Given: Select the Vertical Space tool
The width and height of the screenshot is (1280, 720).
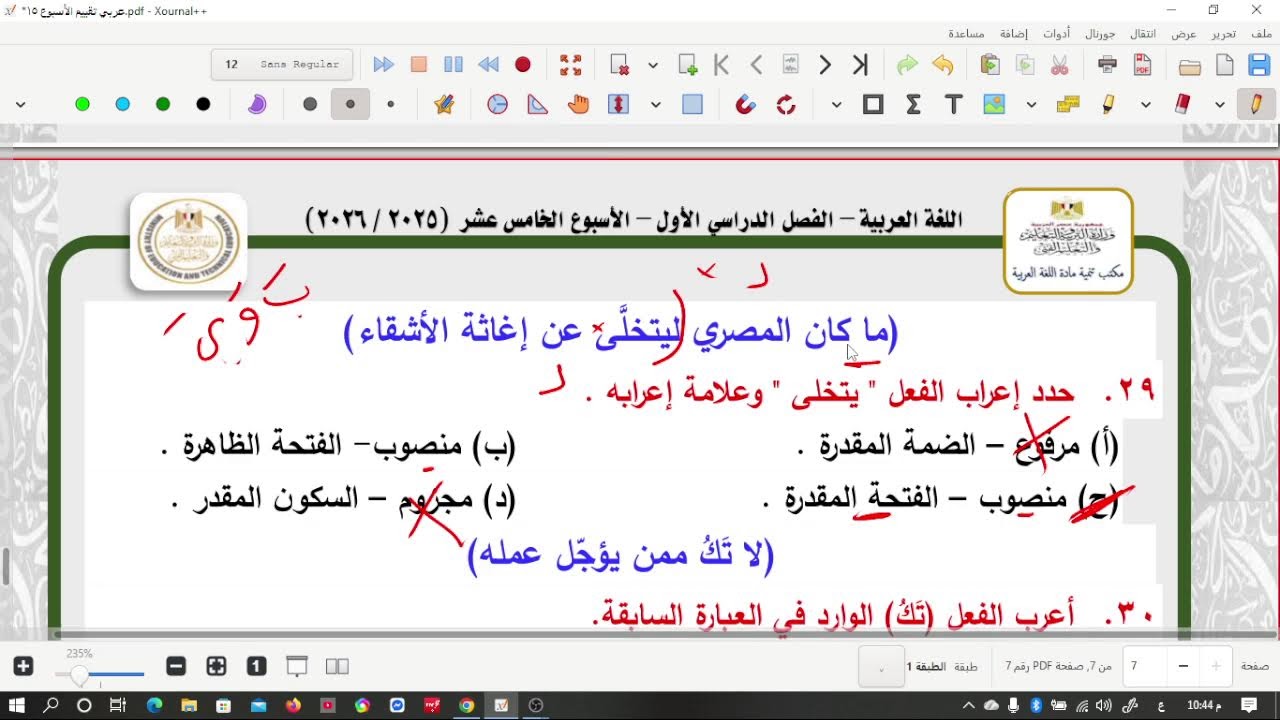Looking at the screenshot, I should point(618,104).
